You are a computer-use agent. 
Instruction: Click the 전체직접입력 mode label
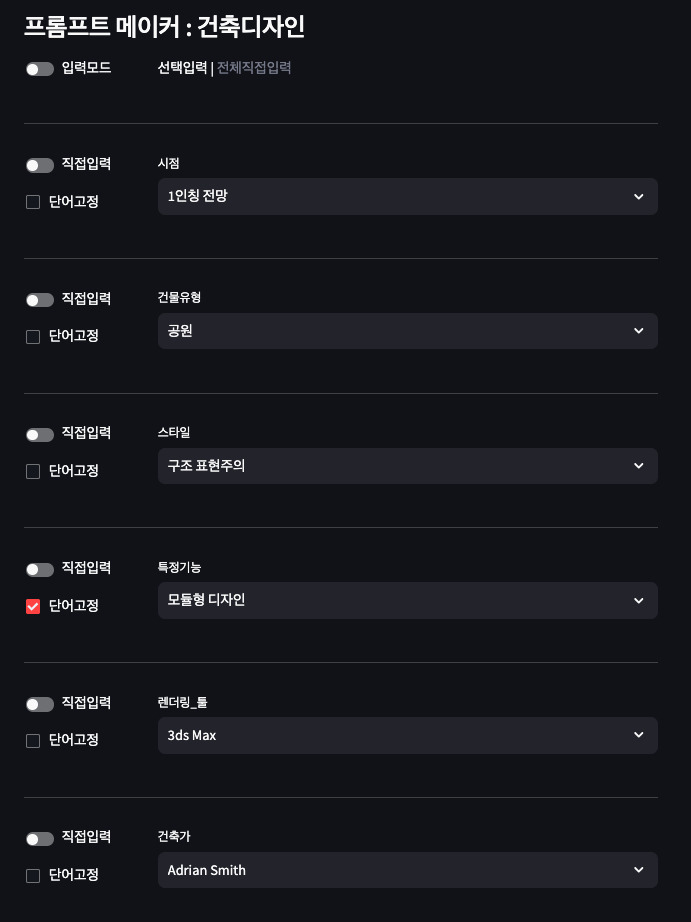pos(254,68)
